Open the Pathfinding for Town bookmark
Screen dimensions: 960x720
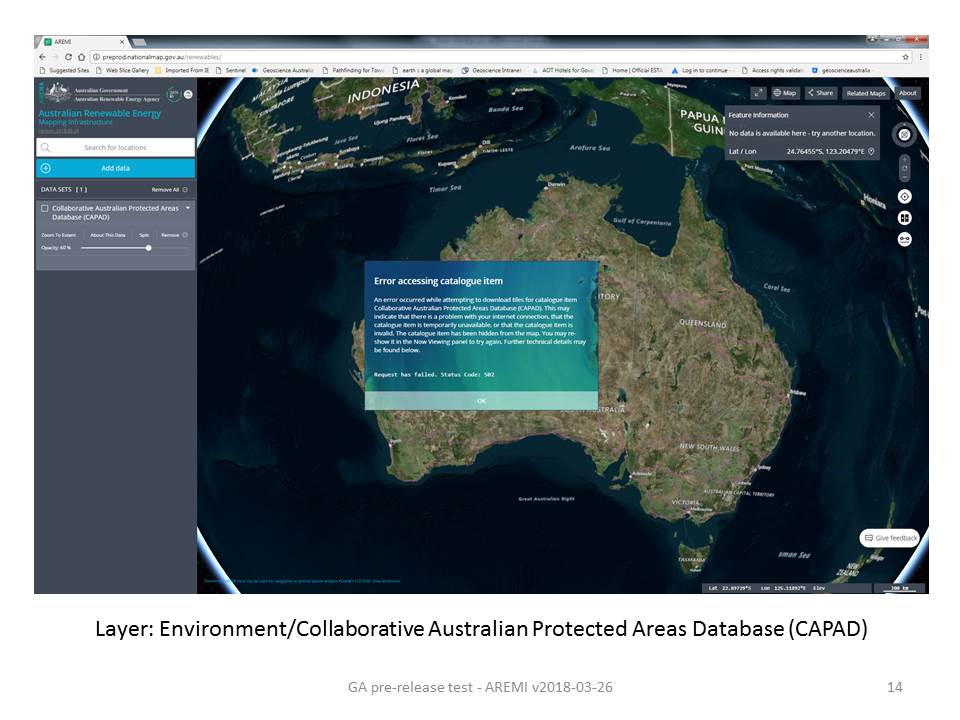[x=353, y=70]
